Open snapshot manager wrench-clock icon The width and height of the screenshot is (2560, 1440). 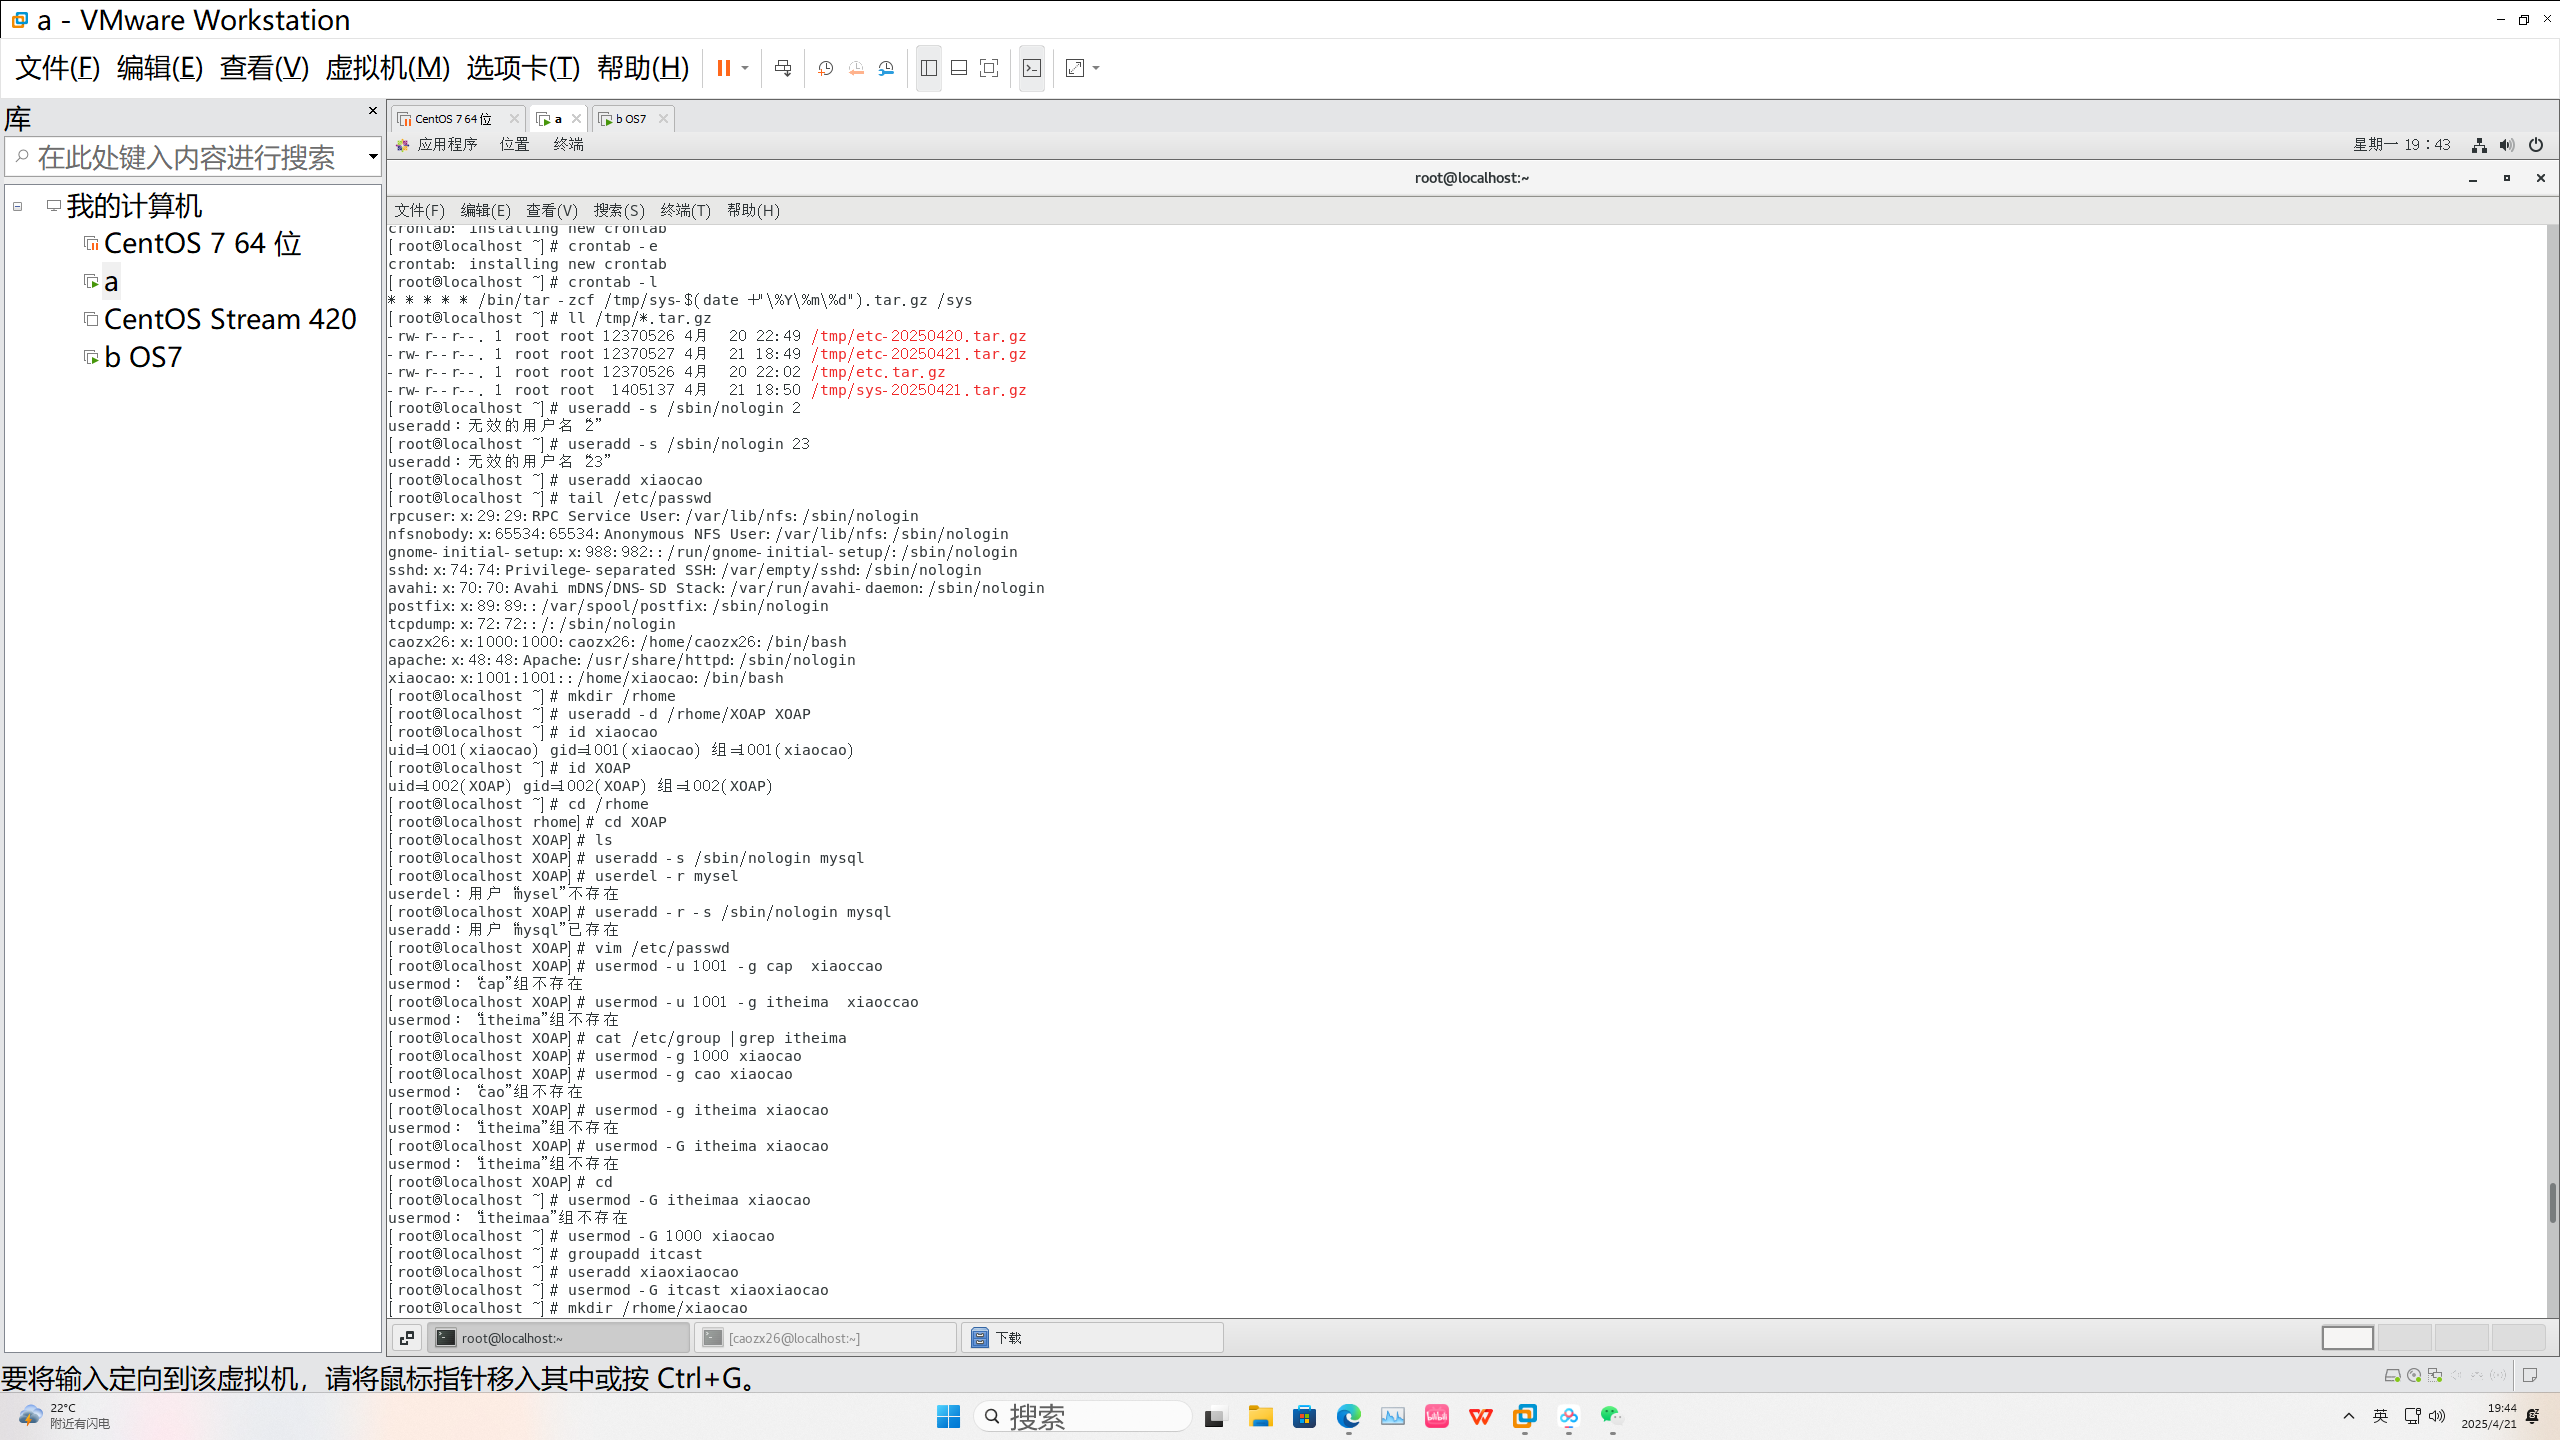[886, 68]
